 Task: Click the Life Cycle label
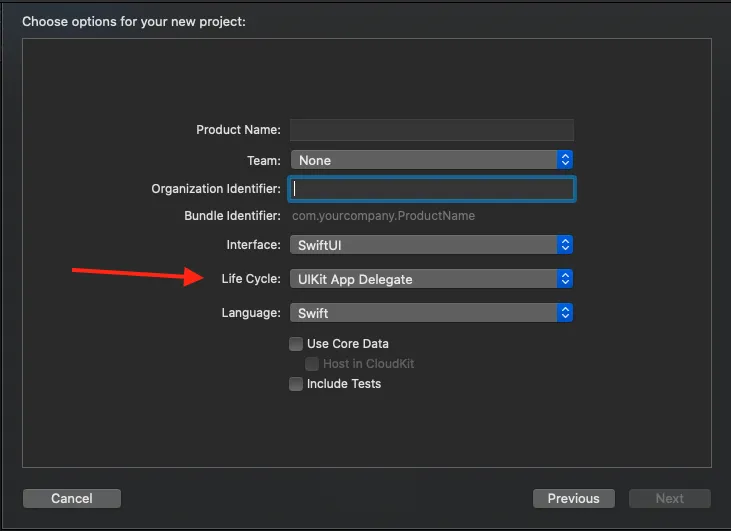(x=251, y=279)
